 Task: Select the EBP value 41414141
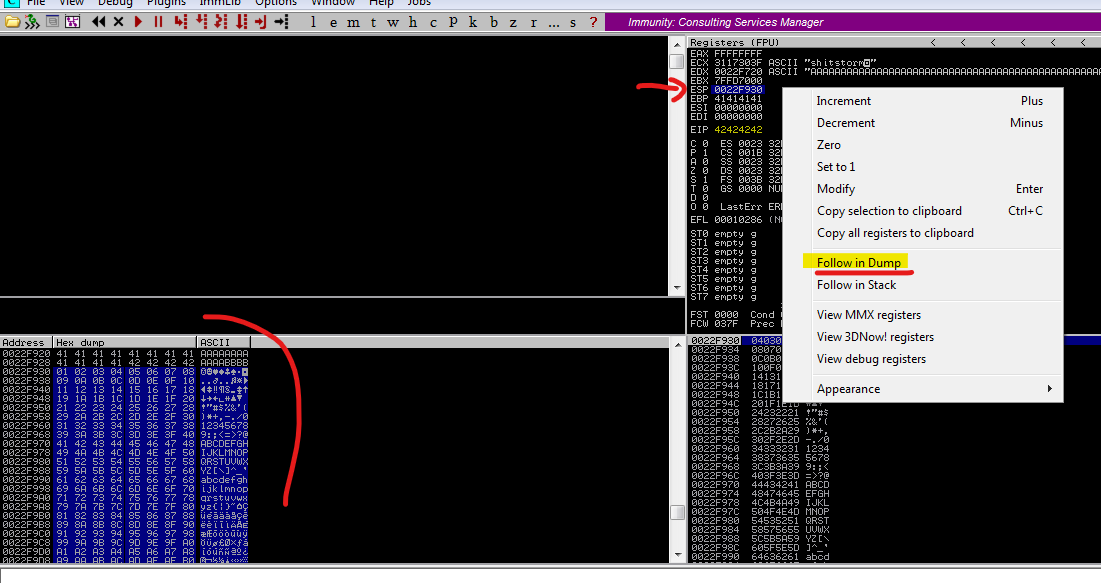click(x=738, y=99)
